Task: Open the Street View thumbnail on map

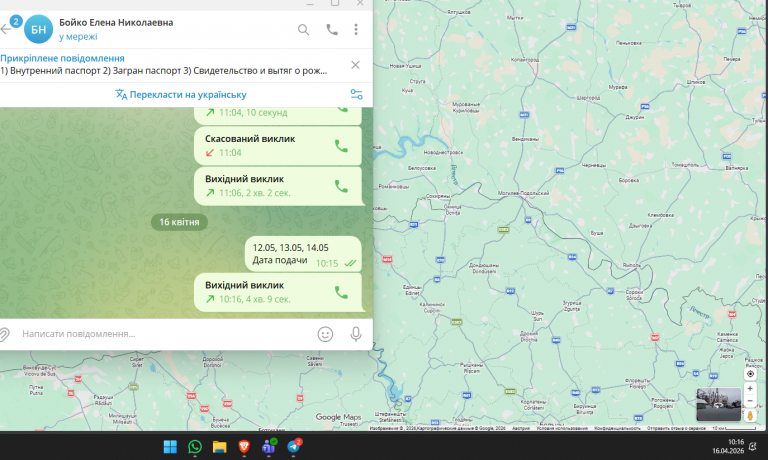Action: 719,405
